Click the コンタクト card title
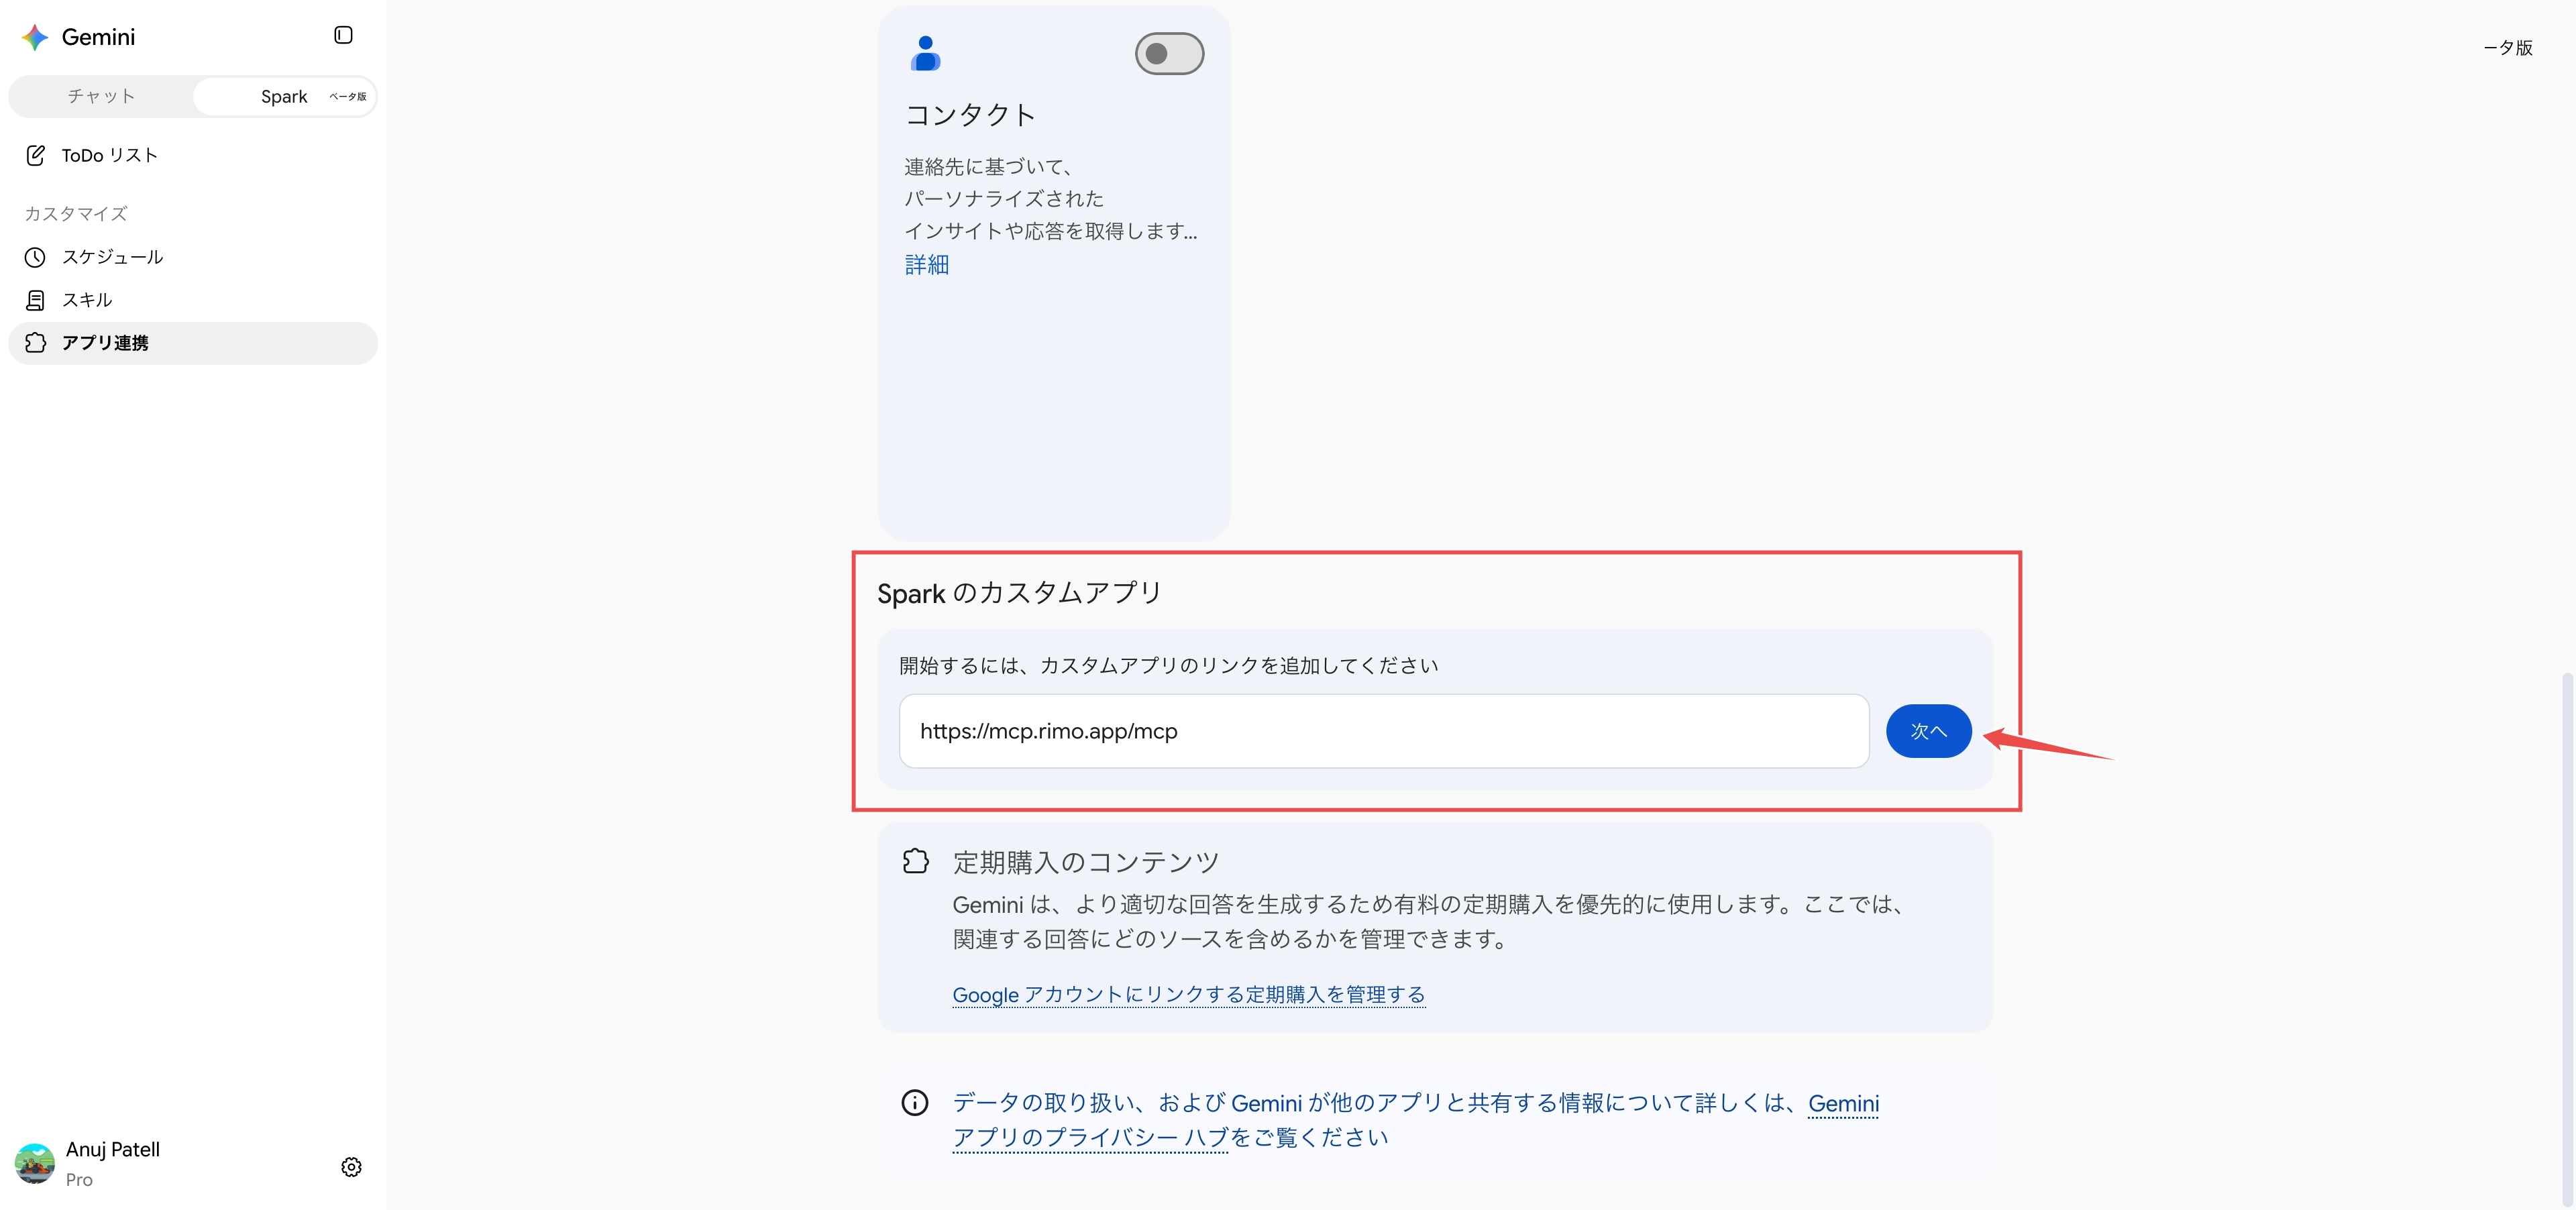2576x1210 pixels. click(970, 115)
